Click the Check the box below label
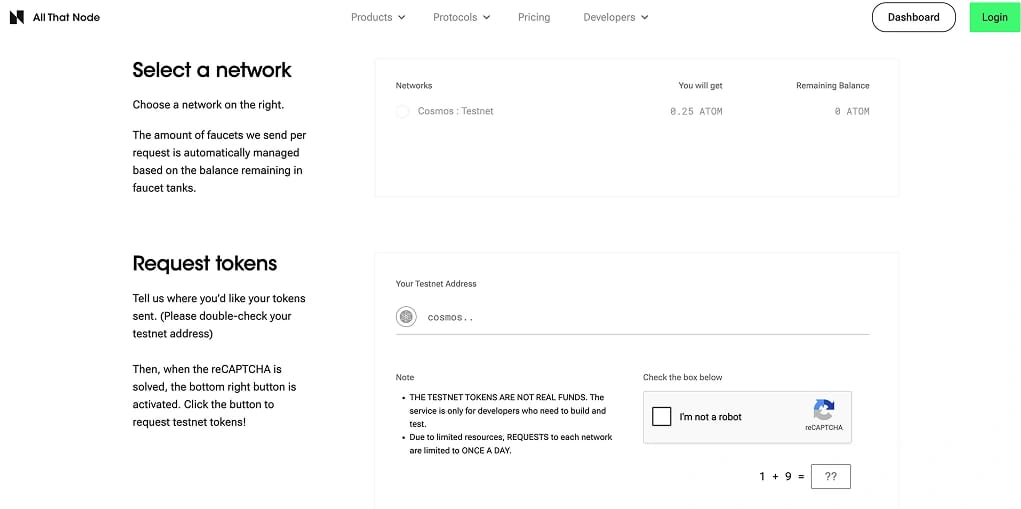1021x509 pixels. [x=682, y=378]
